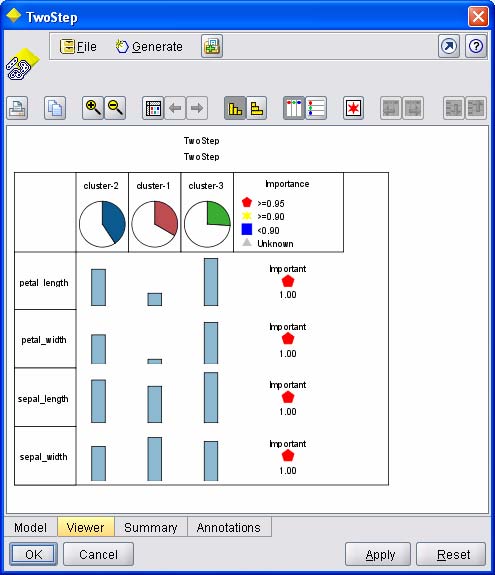The width and height of the screenshot is (495, 575).
Task: Click sepal_width bar for cluster-1
Action: [x=154, y=459]
